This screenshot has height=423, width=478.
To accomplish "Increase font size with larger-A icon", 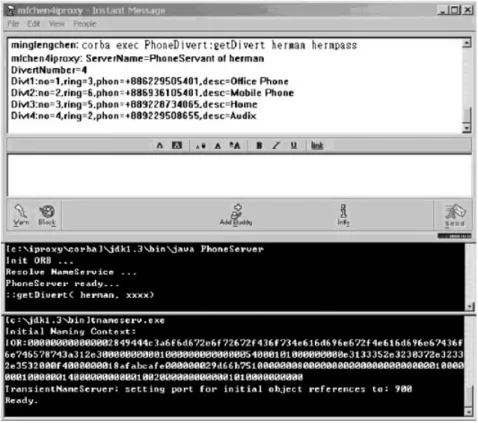I will 235,146.
